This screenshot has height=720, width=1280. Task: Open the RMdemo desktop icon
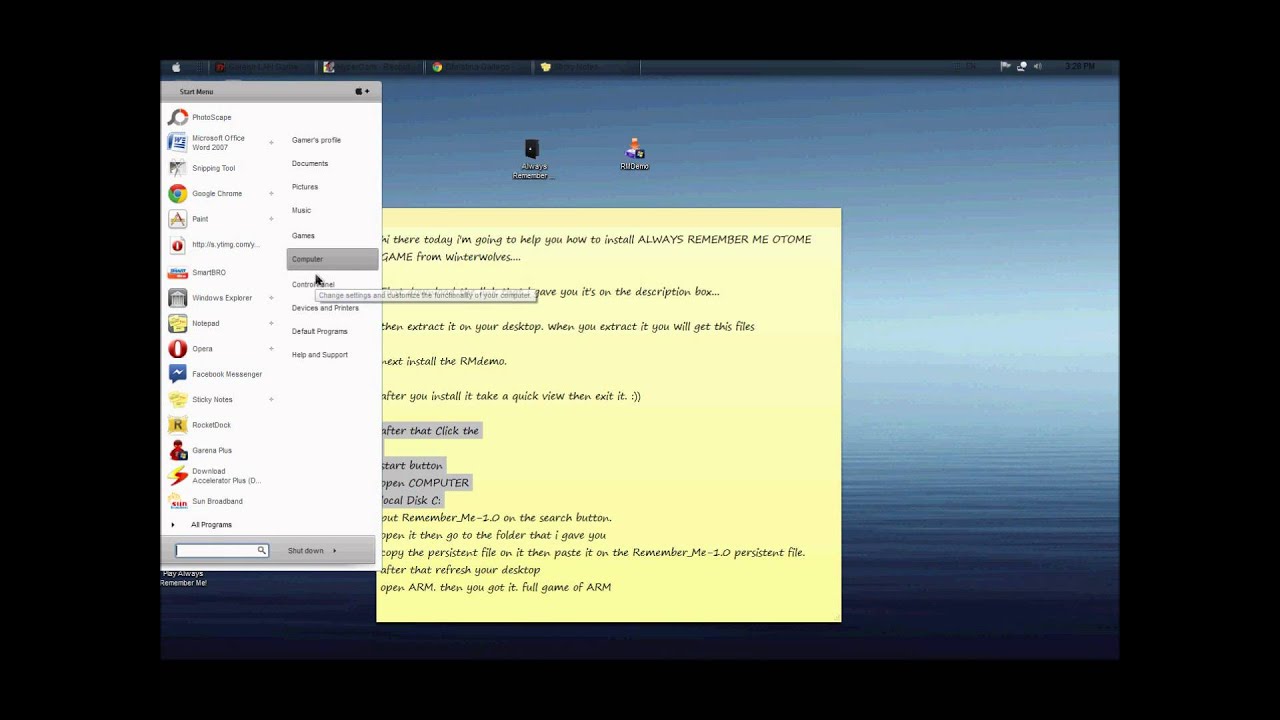(x=634, y=155)
